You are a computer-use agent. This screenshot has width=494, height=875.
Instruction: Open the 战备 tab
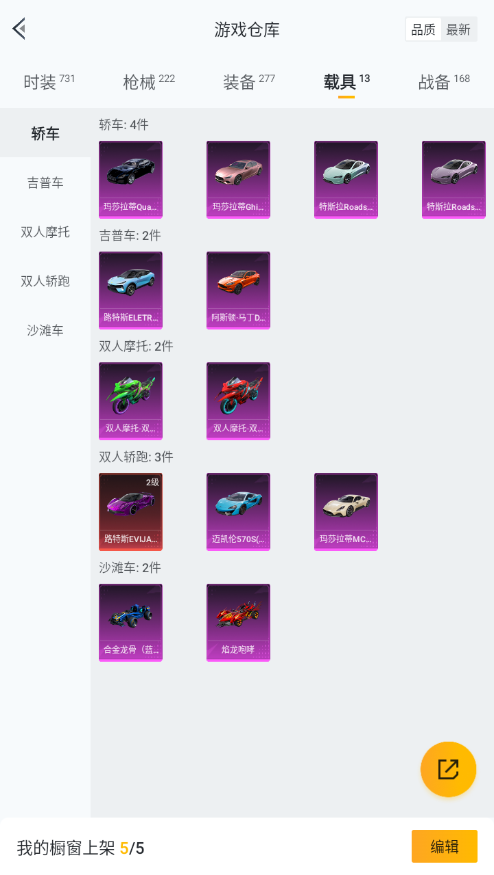pyautogui.click(x=444, y=82)
